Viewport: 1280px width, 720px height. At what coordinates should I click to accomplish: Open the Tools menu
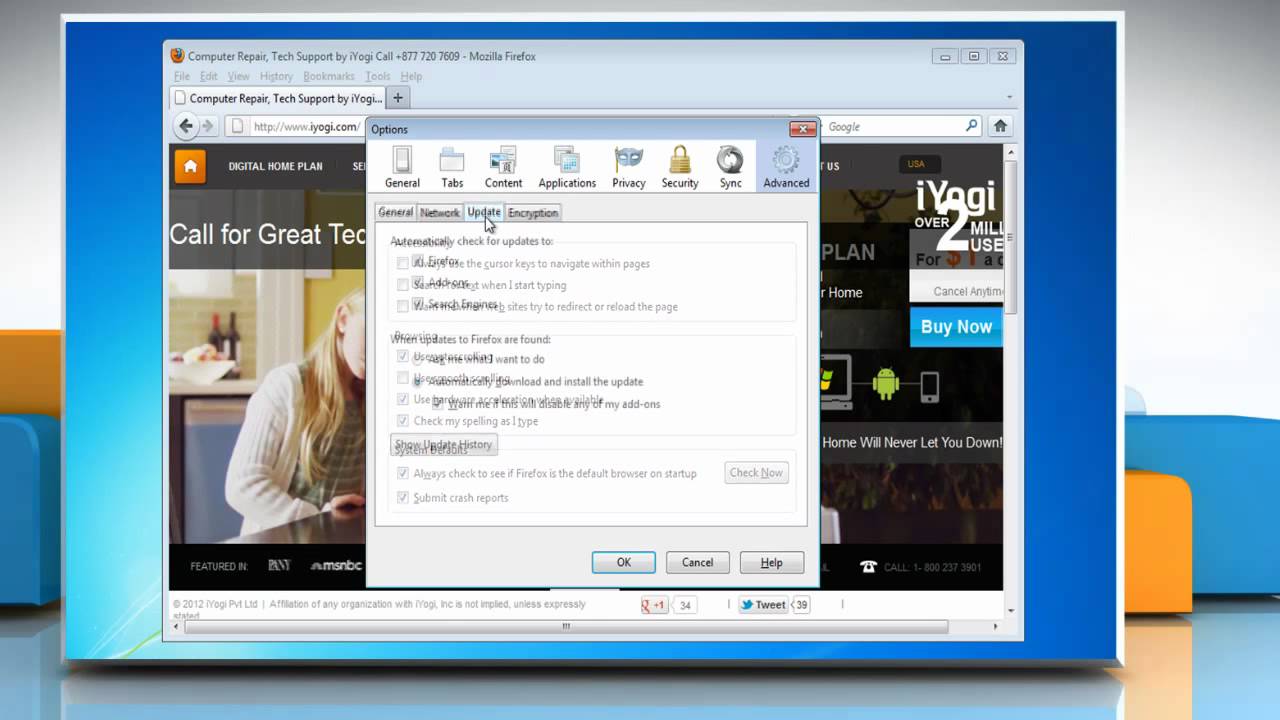pos(377,76)
